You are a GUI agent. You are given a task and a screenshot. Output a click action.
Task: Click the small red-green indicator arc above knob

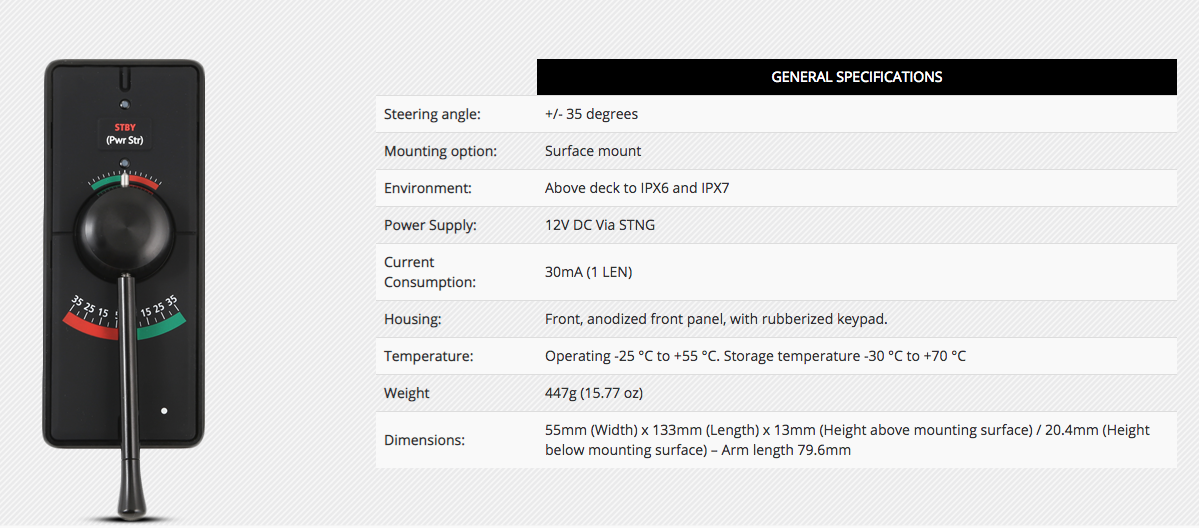125,181
